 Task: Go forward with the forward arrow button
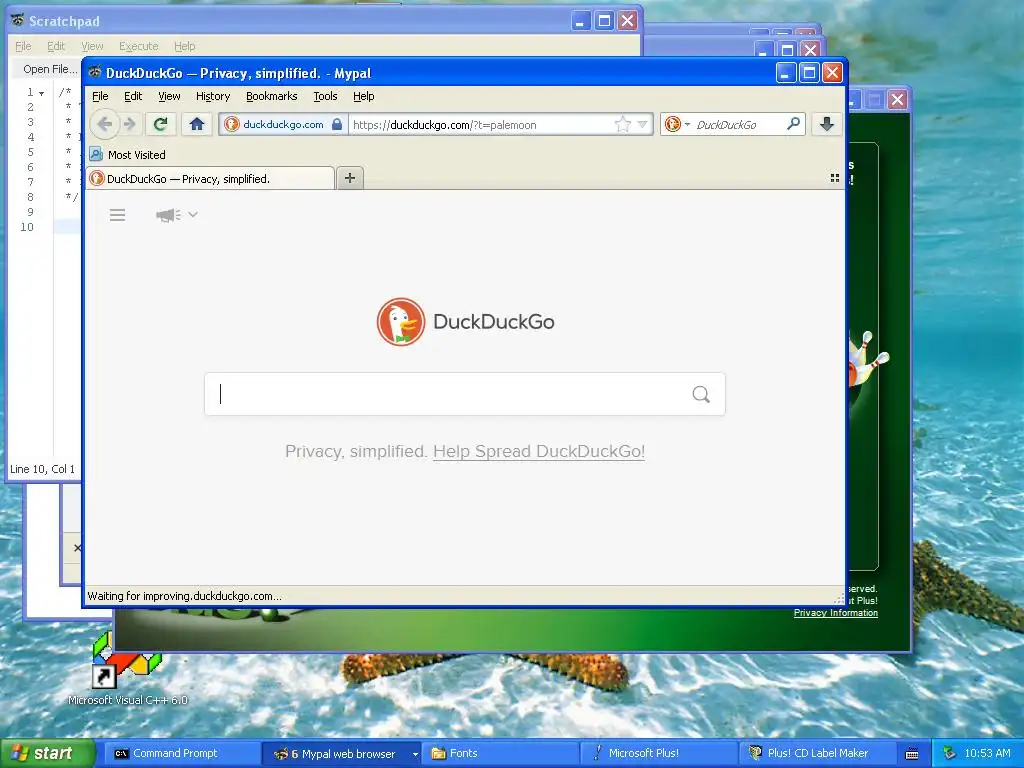tap(130, 124)
